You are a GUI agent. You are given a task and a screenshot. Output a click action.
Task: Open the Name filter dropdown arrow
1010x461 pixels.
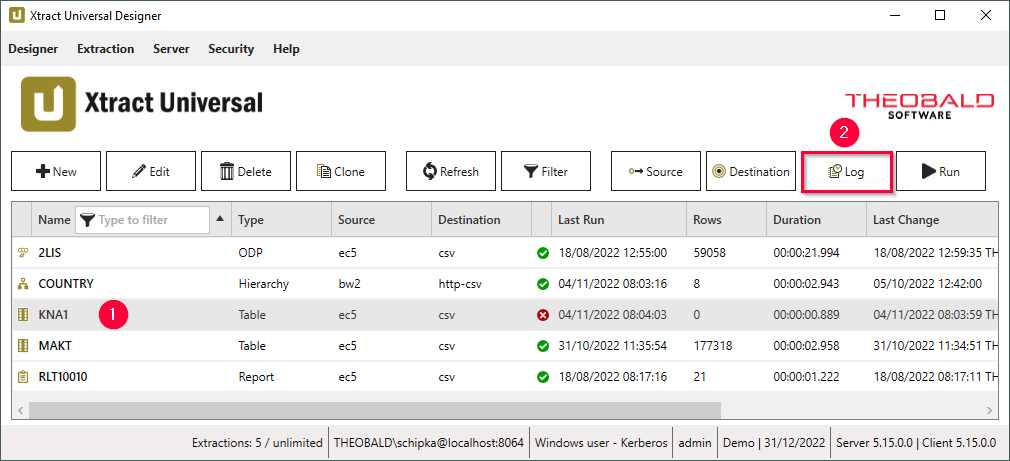pos(220,220)
